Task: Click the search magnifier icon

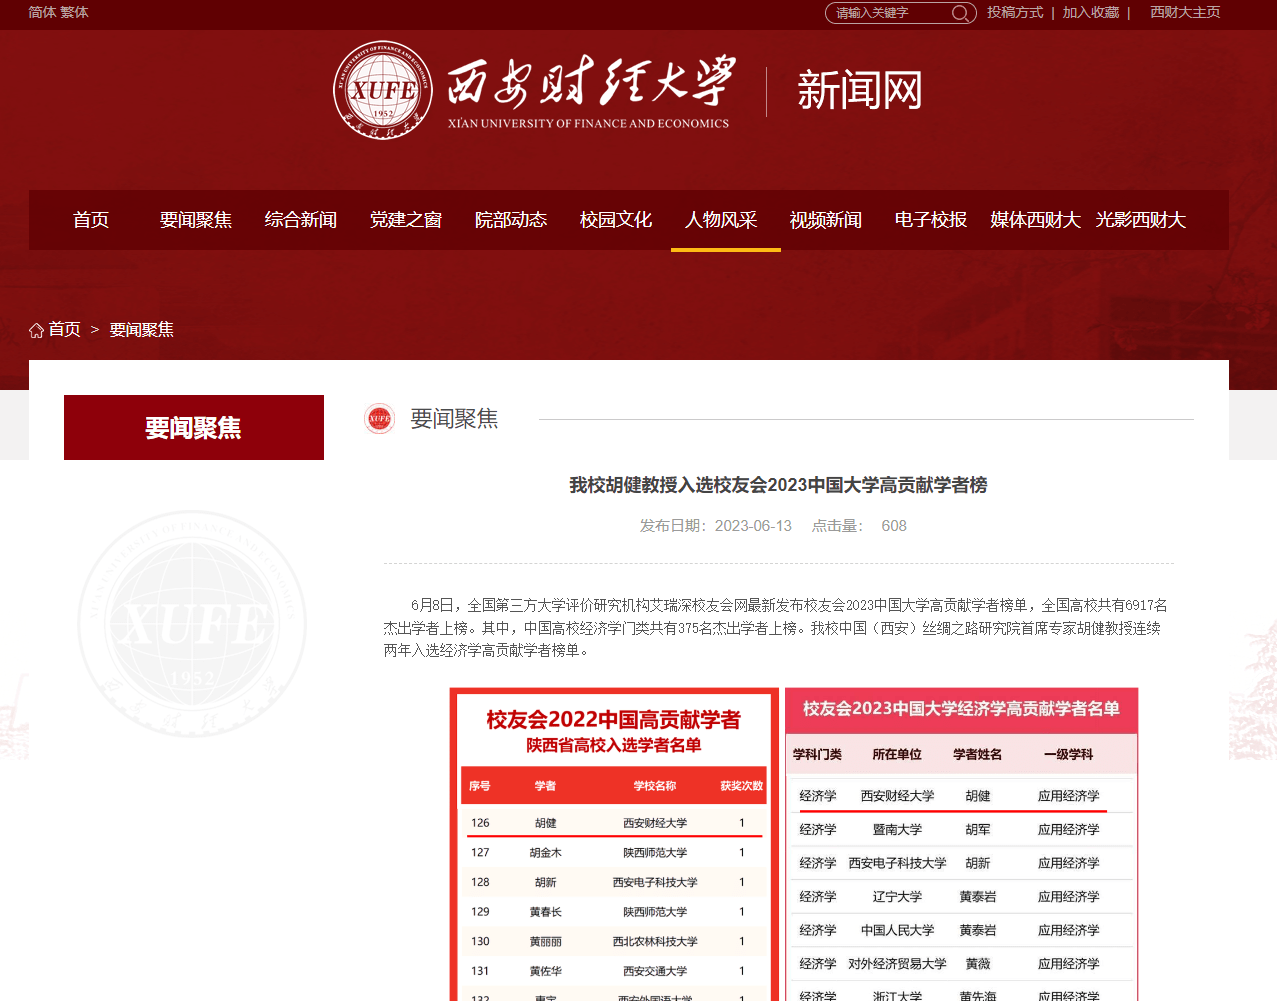Action: click(x=959, y=13)
